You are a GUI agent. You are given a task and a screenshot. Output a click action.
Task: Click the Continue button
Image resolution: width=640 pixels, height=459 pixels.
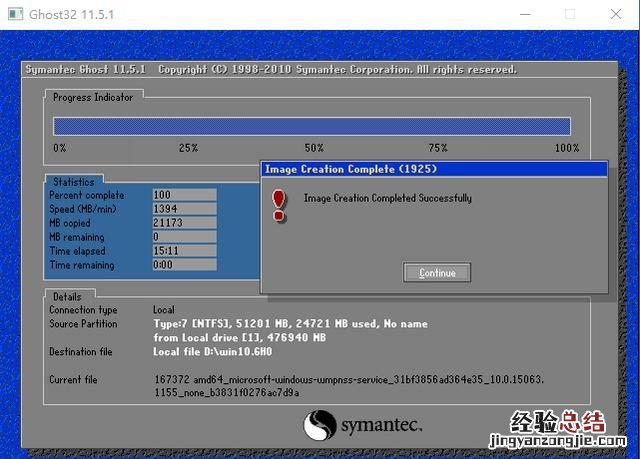point(437,273)
